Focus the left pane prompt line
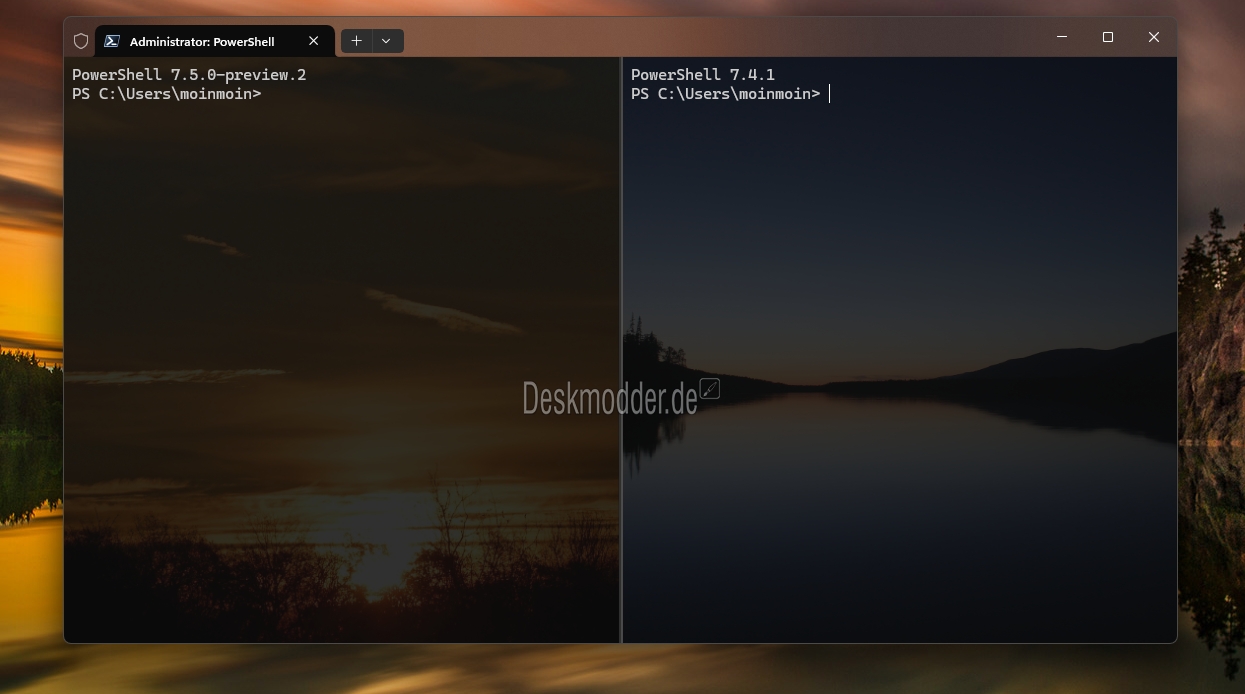The height and width of the screenshot is (694, 1245). [x=167, y=94]
